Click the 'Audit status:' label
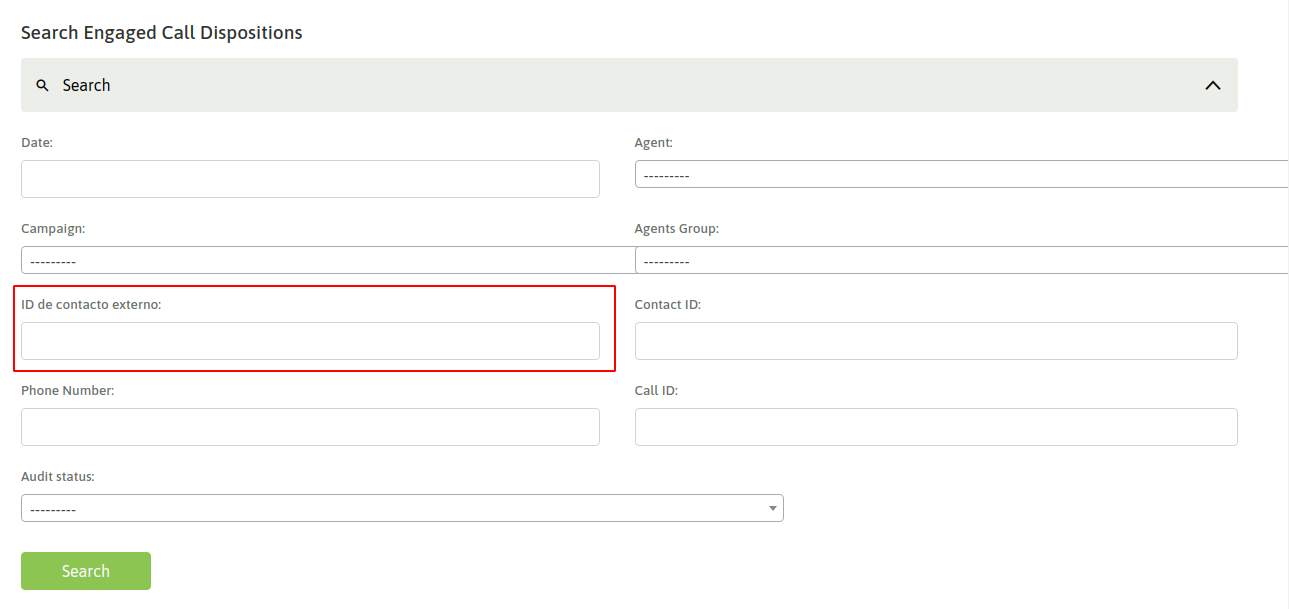This screenshot has width=1289, height=609. pyautogui.click(x=58, y=477)
